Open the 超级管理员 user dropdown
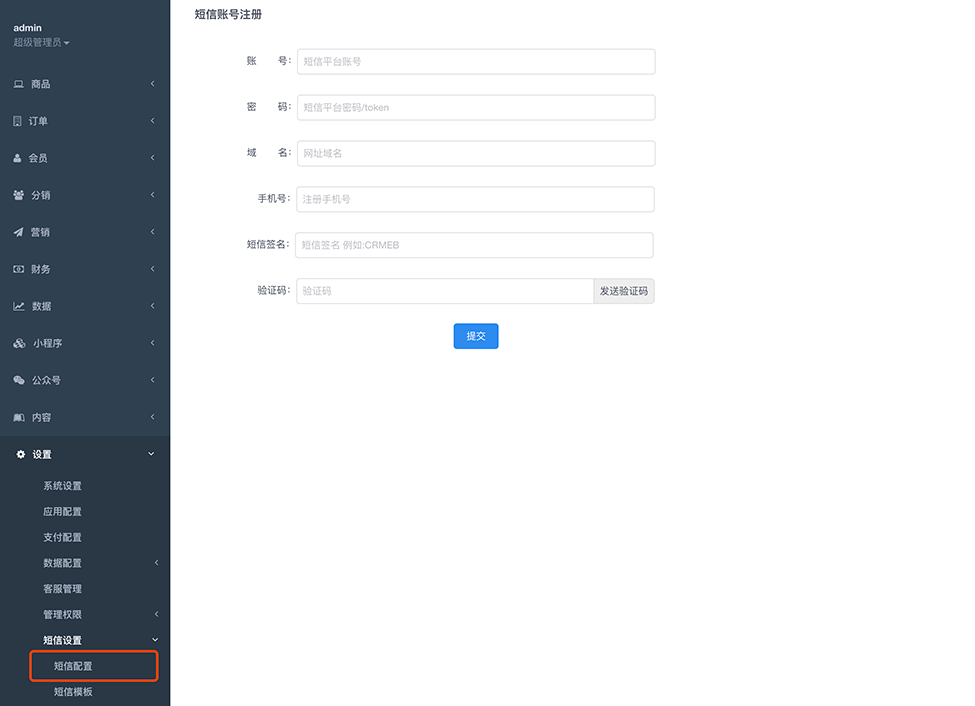This screenshot has width=975, height=706. click(41, 42)
